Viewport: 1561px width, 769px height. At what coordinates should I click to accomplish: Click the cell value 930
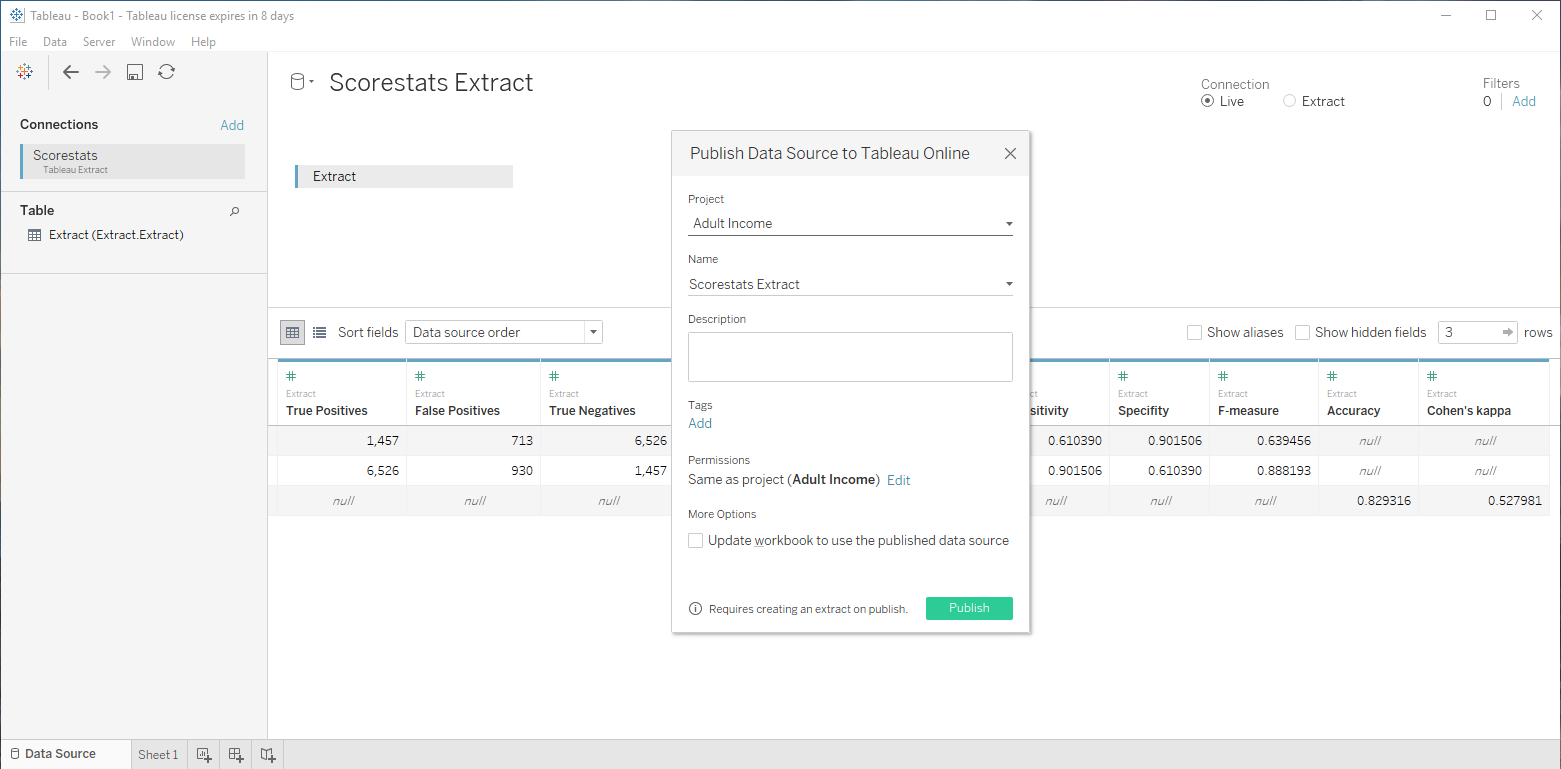[x=521, y=471]
